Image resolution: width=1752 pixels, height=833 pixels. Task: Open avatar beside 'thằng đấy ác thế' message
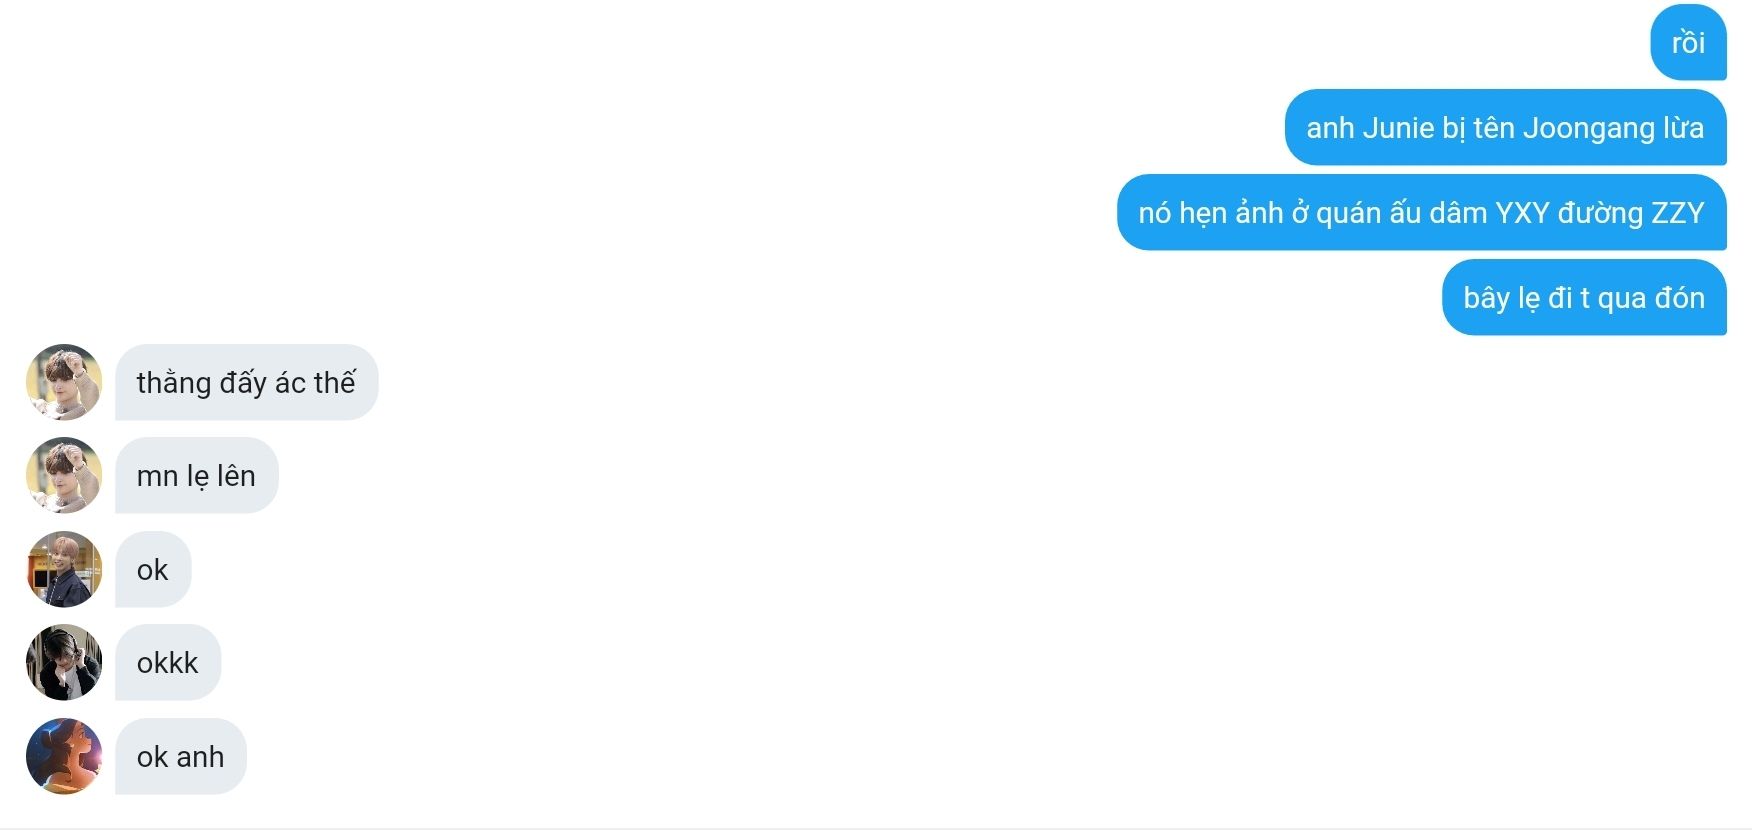click(x=64, y=382)
